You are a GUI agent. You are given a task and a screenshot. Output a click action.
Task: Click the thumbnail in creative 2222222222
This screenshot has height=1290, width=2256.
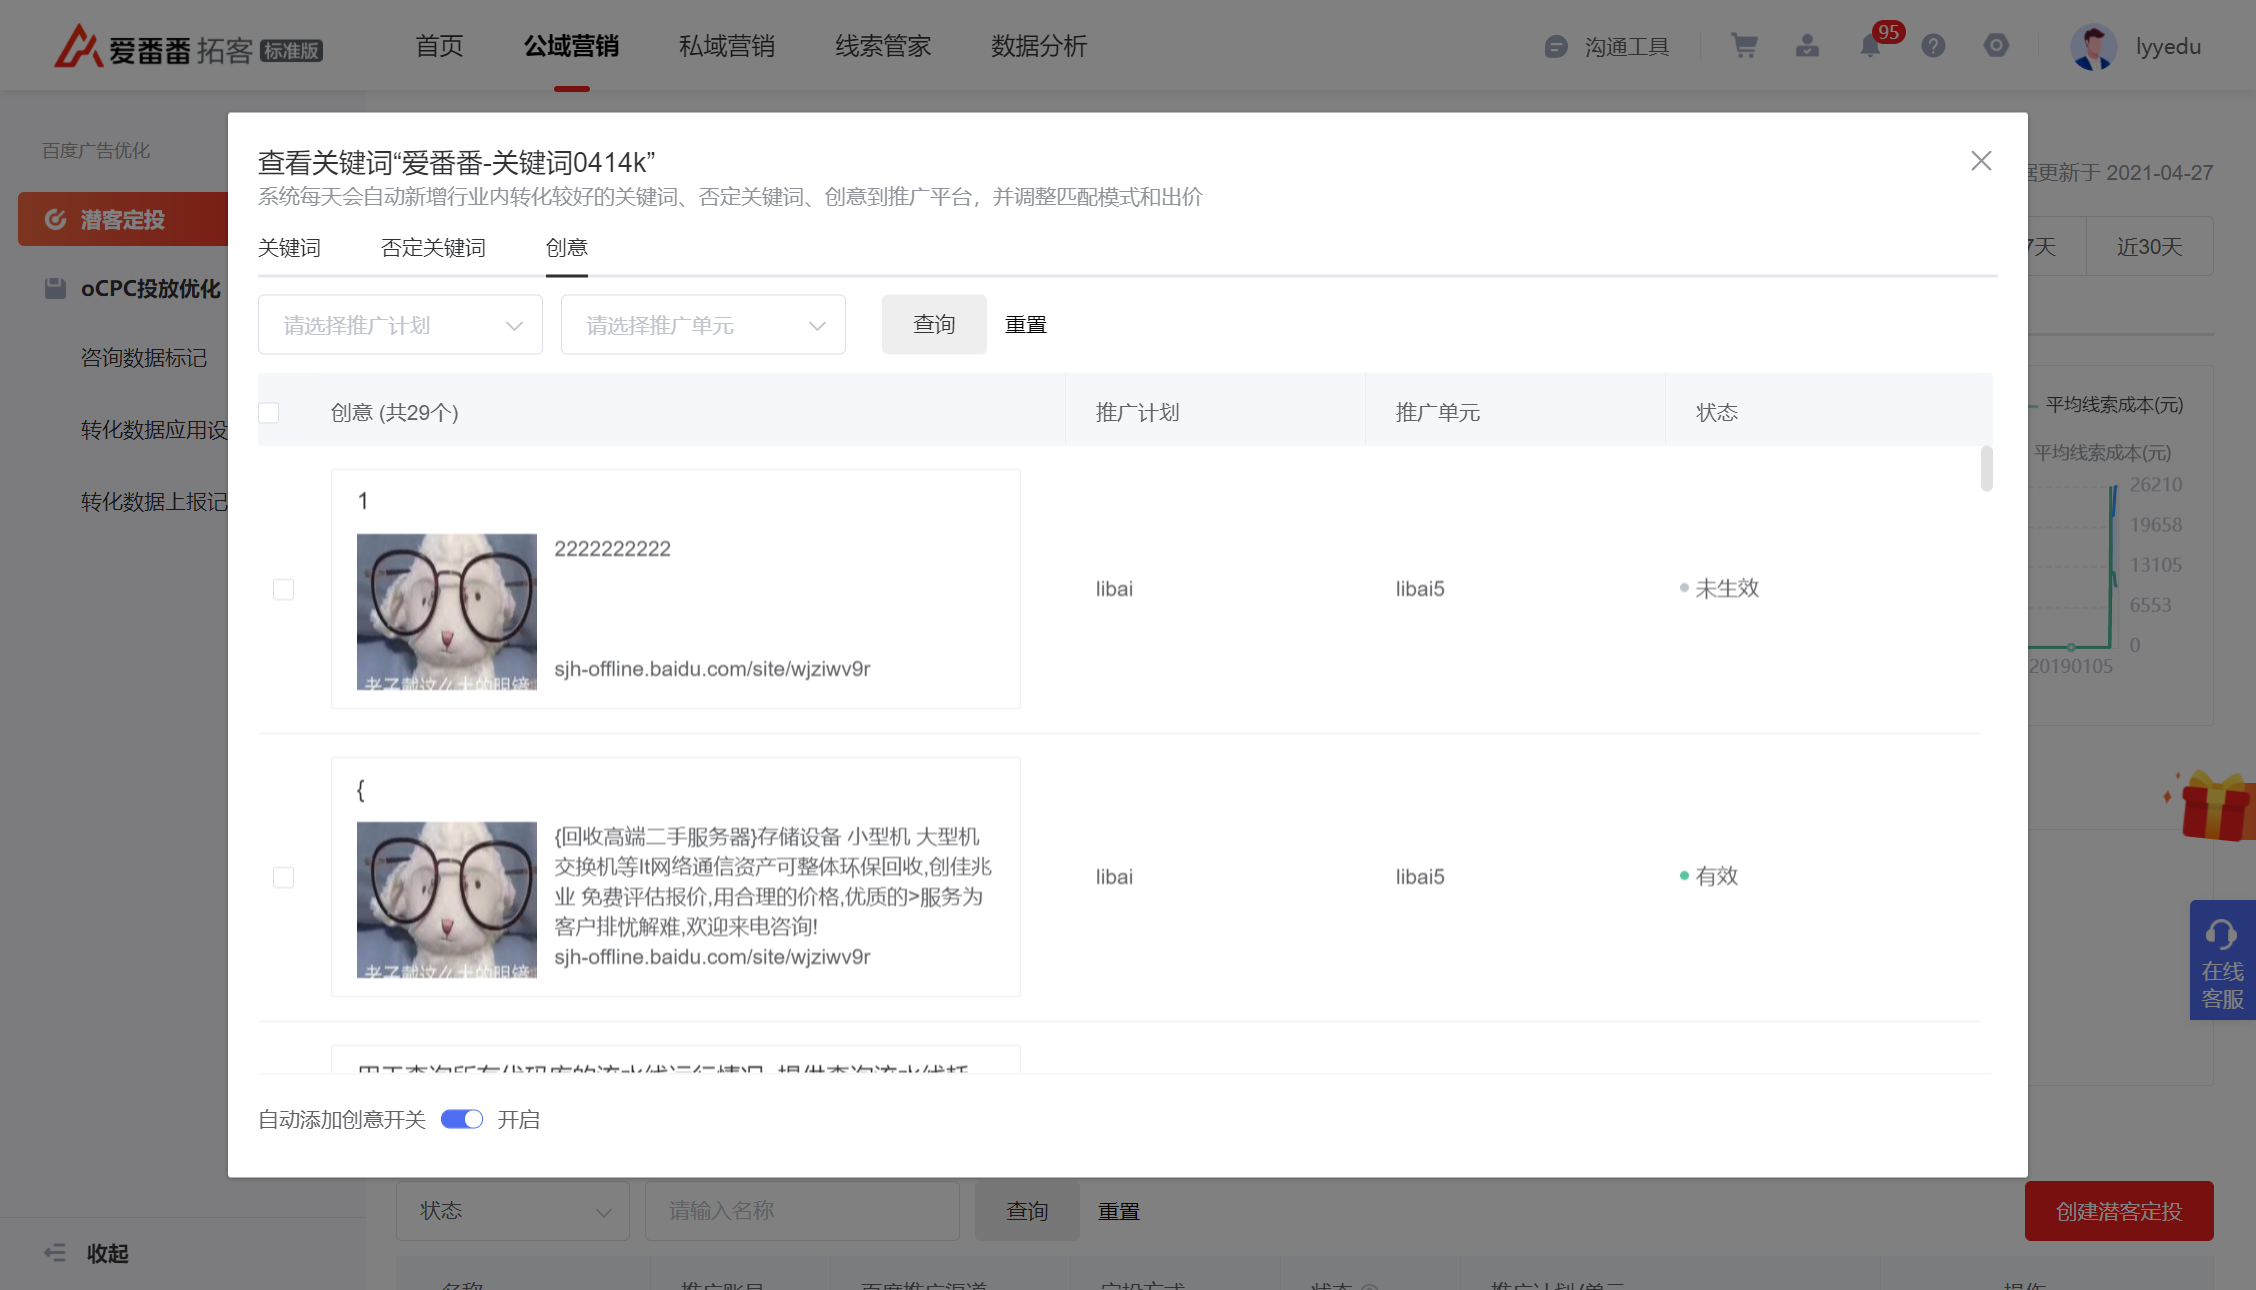[x=447, y=611]
